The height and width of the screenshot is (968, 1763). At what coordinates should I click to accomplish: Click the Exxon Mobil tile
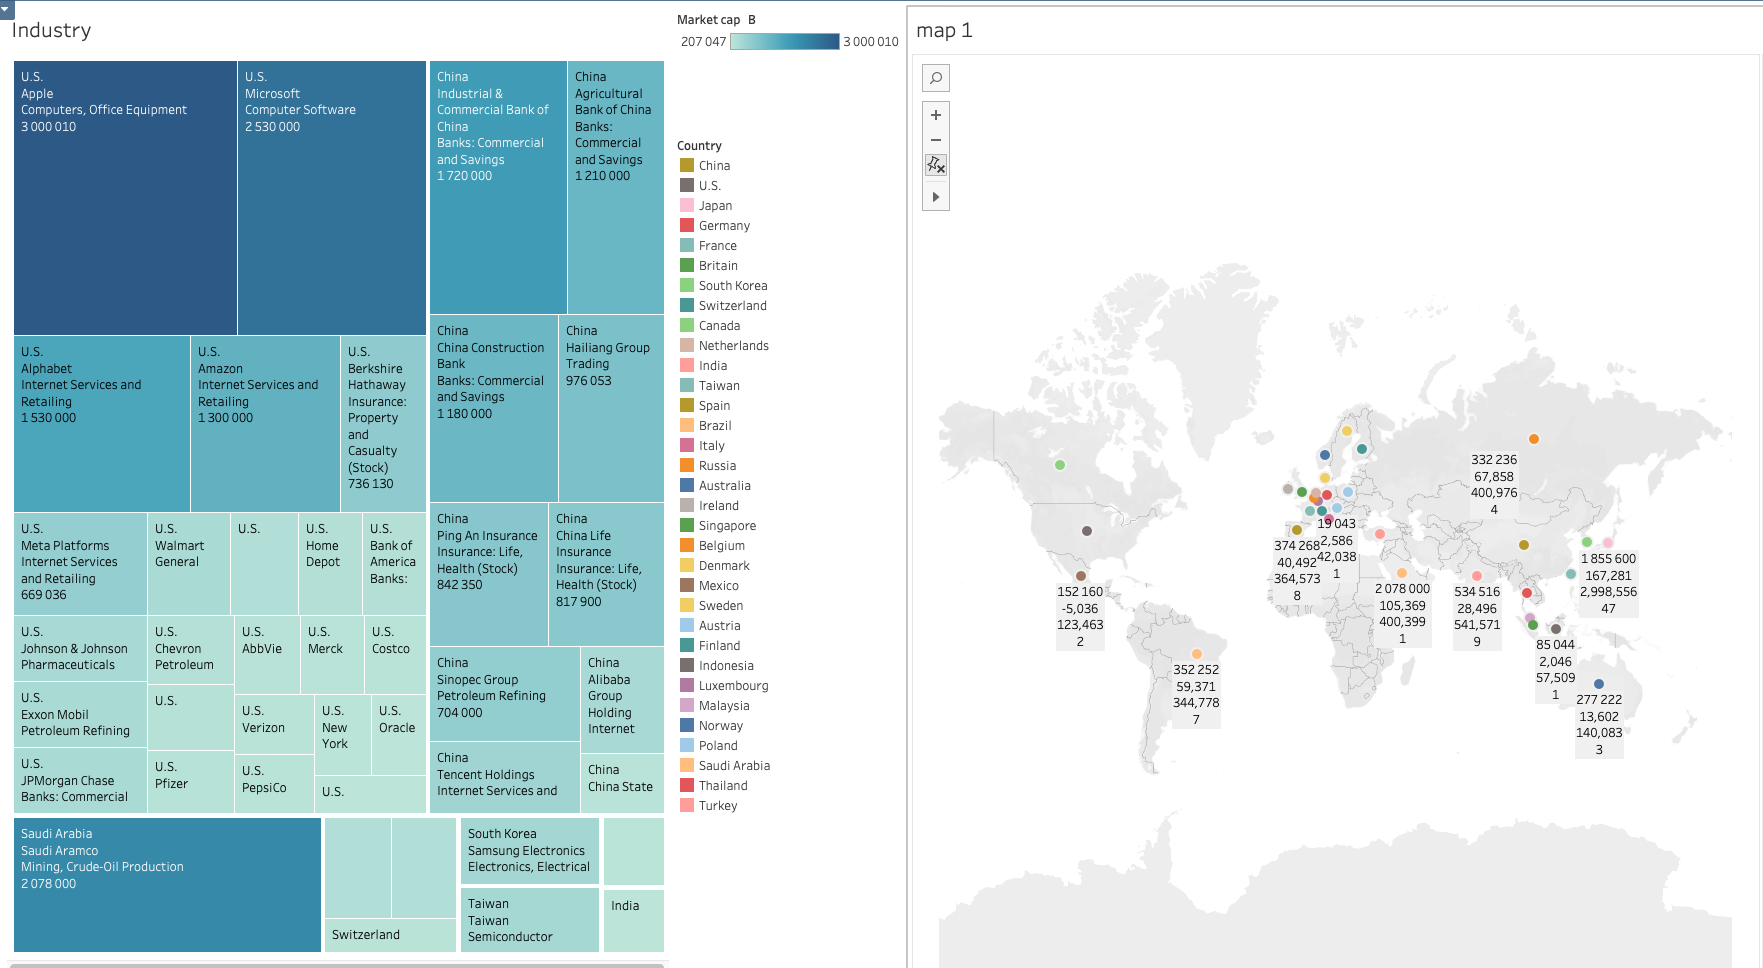coord(80,715)
